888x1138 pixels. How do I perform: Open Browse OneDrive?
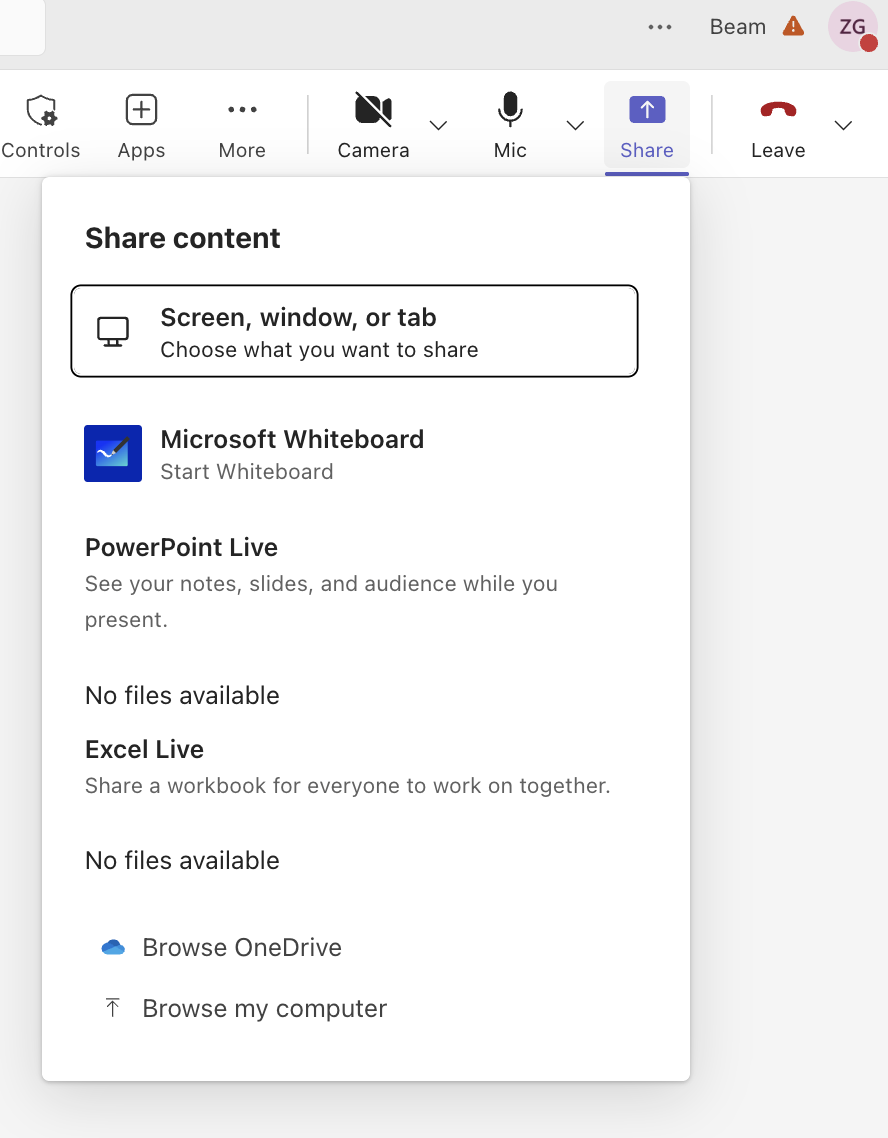[x=241, y=946]
